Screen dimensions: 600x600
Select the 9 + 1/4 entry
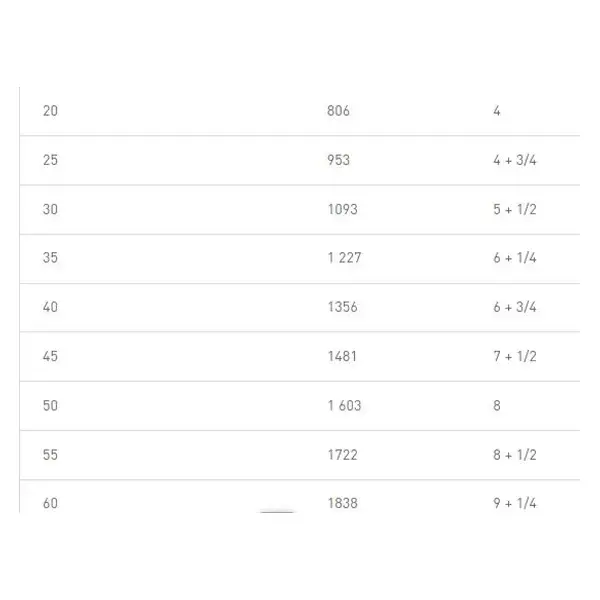pyautogui.click(x=515, y=503)
